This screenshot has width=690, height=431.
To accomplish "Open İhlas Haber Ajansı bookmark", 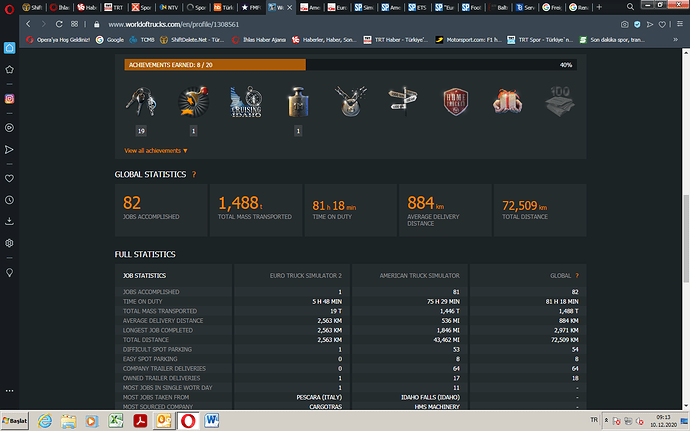I will 259,40.
